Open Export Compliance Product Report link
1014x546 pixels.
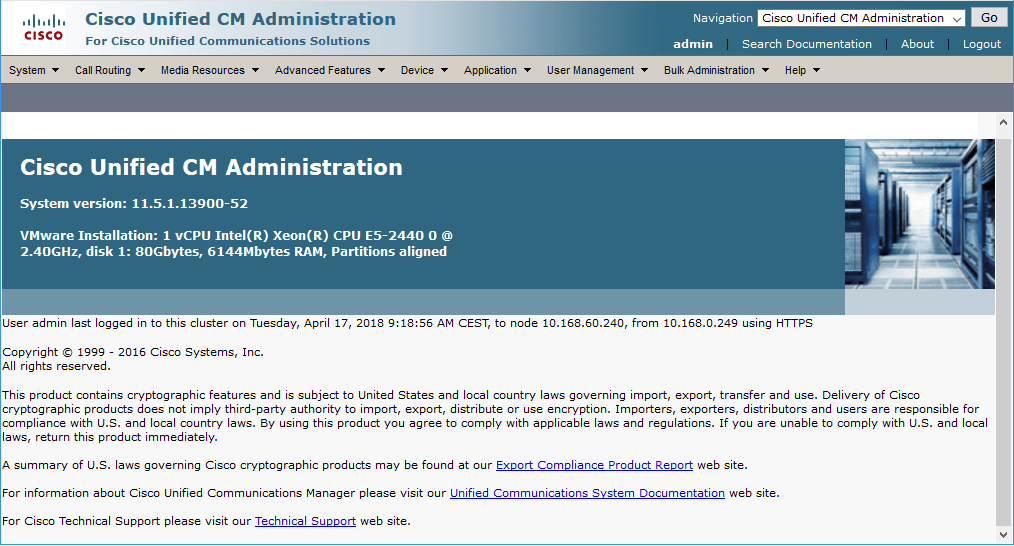pyautogui.click(x=594, y=465)
